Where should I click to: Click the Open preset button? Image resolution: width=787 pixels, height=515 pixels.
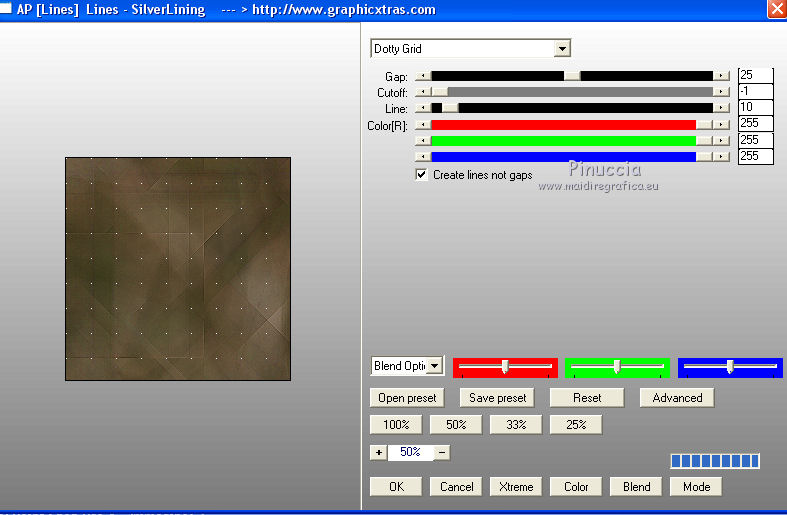(x=407, y=398)
